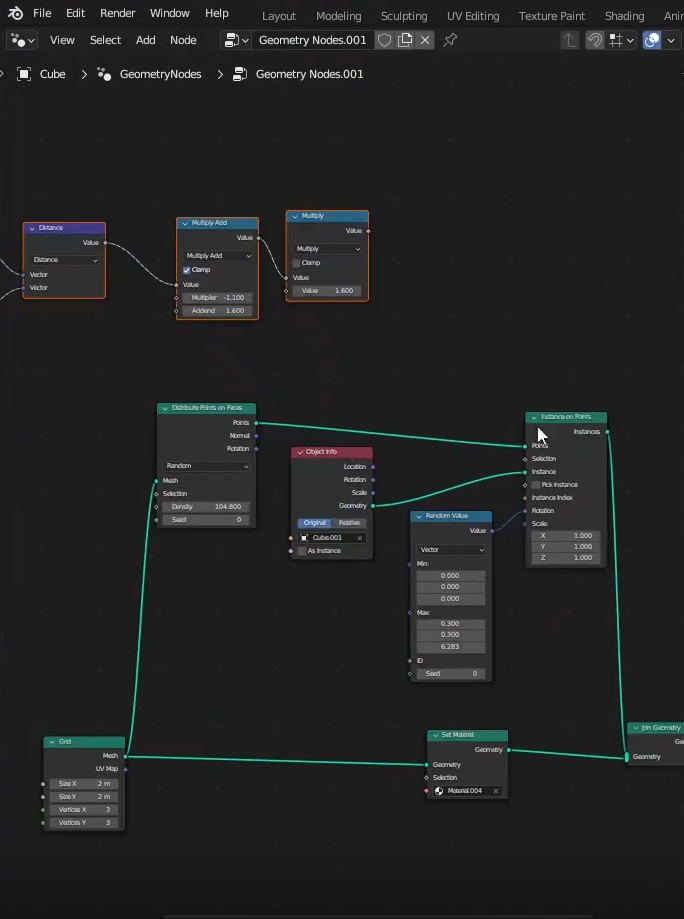
Task: Collapse the Random Value node
Action: click(419, 516)
